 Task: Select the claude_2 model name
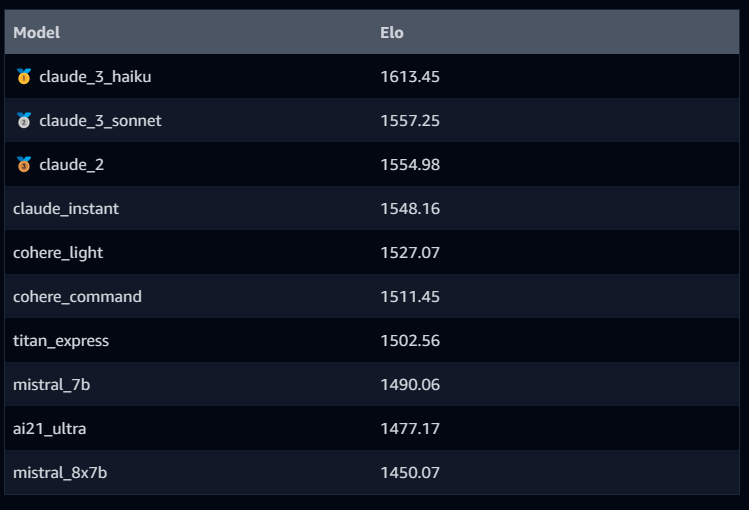tap(72, 165)
